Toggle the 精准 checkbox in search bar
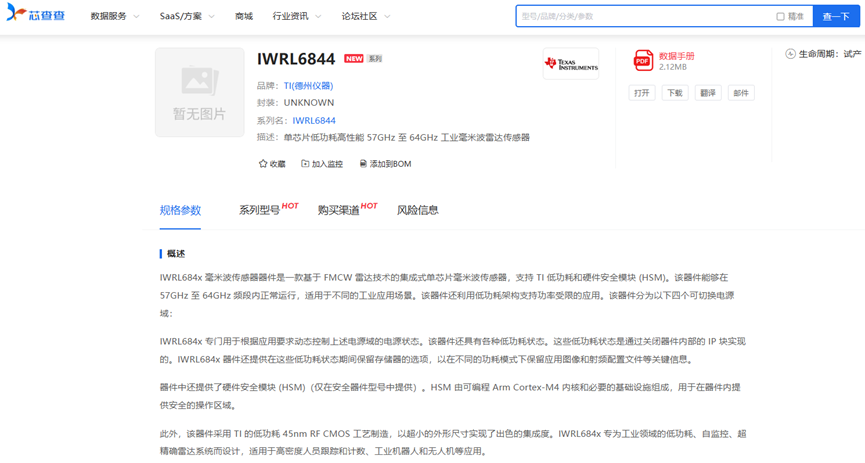The width and height of the screenshot is (865, 463). coord(780,17)
